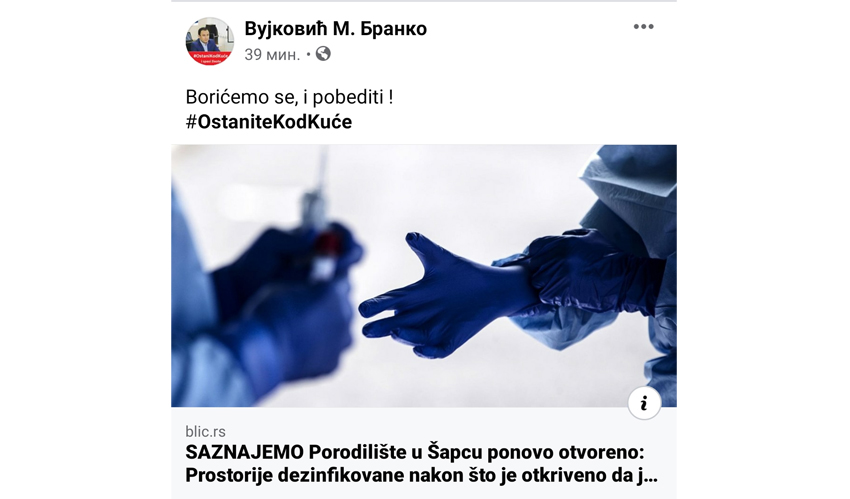Open Вујковић М. Бранко profile picture
The image size is (850, 499).
210,41
